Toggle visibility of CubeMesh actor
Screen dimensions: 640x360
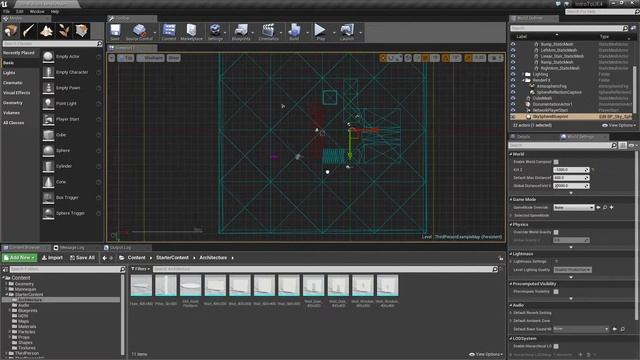pos(513,98)
